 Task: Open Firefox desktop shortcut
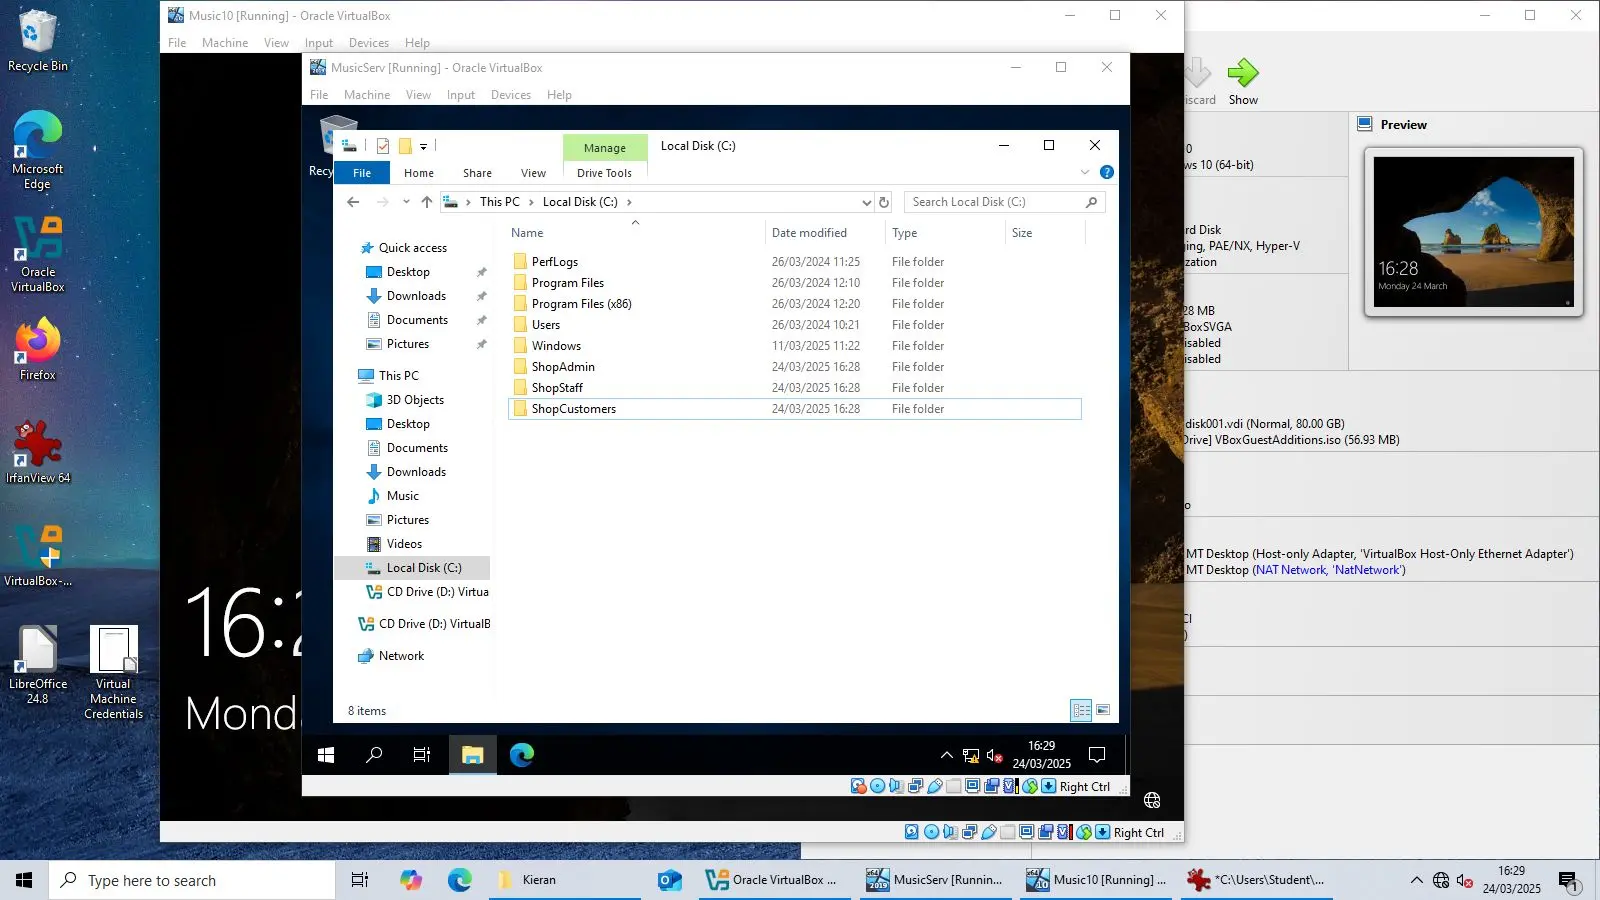38,350
